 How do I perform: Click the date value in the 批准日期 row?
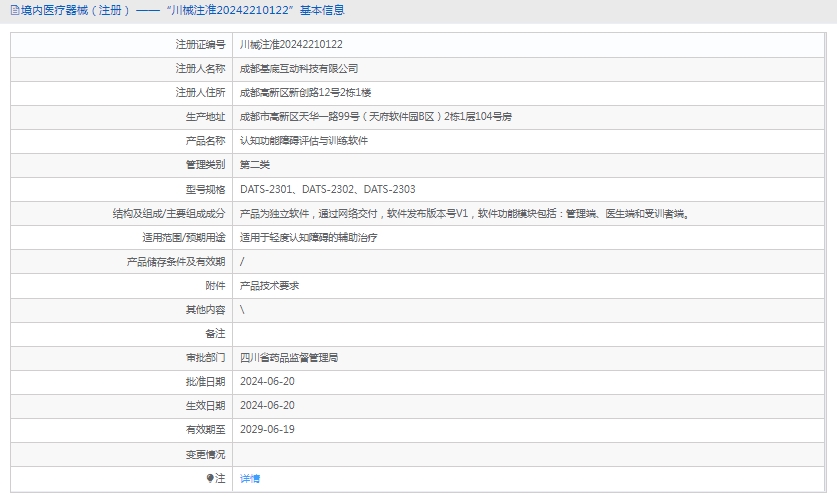click(267, 382)
